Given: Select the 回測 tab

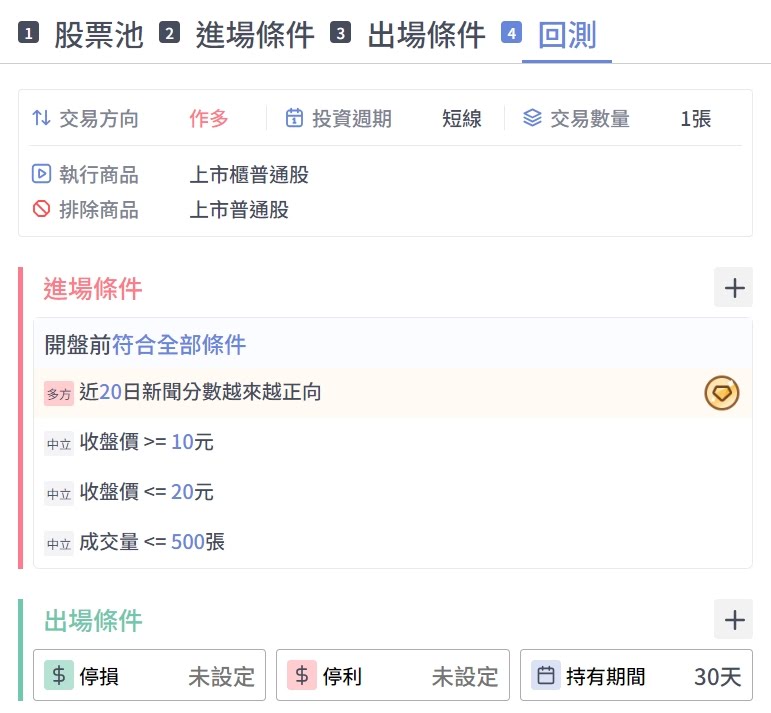Looking at the screenshot, I should [x=566, y=35].
